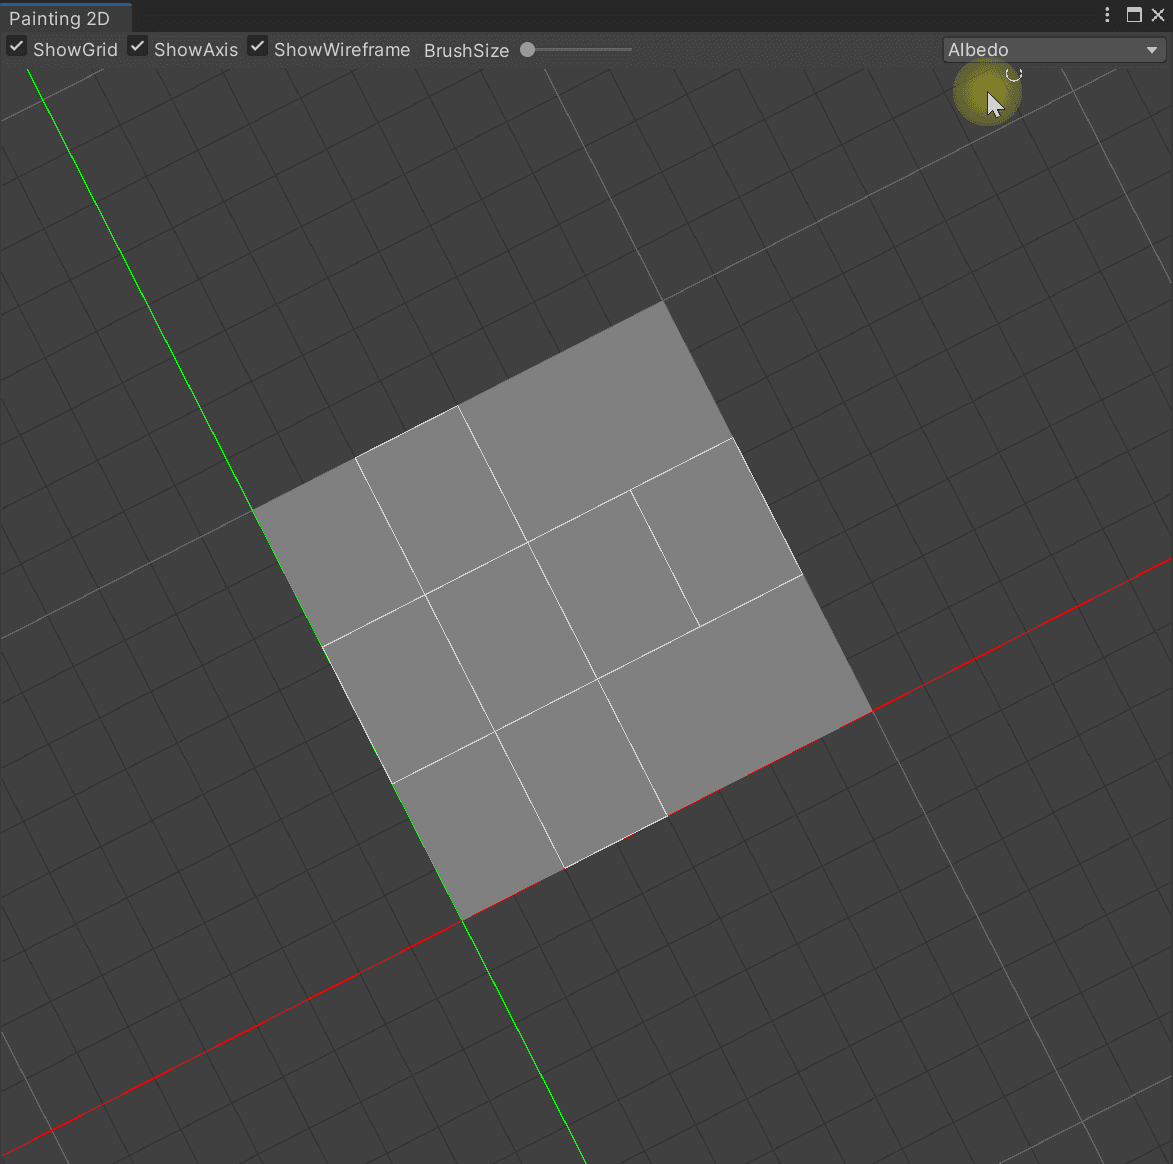This screenshot has width=1173, height=1164.
Task: Toggle the ShowAxis checkbox
Action: pos(137,48)
